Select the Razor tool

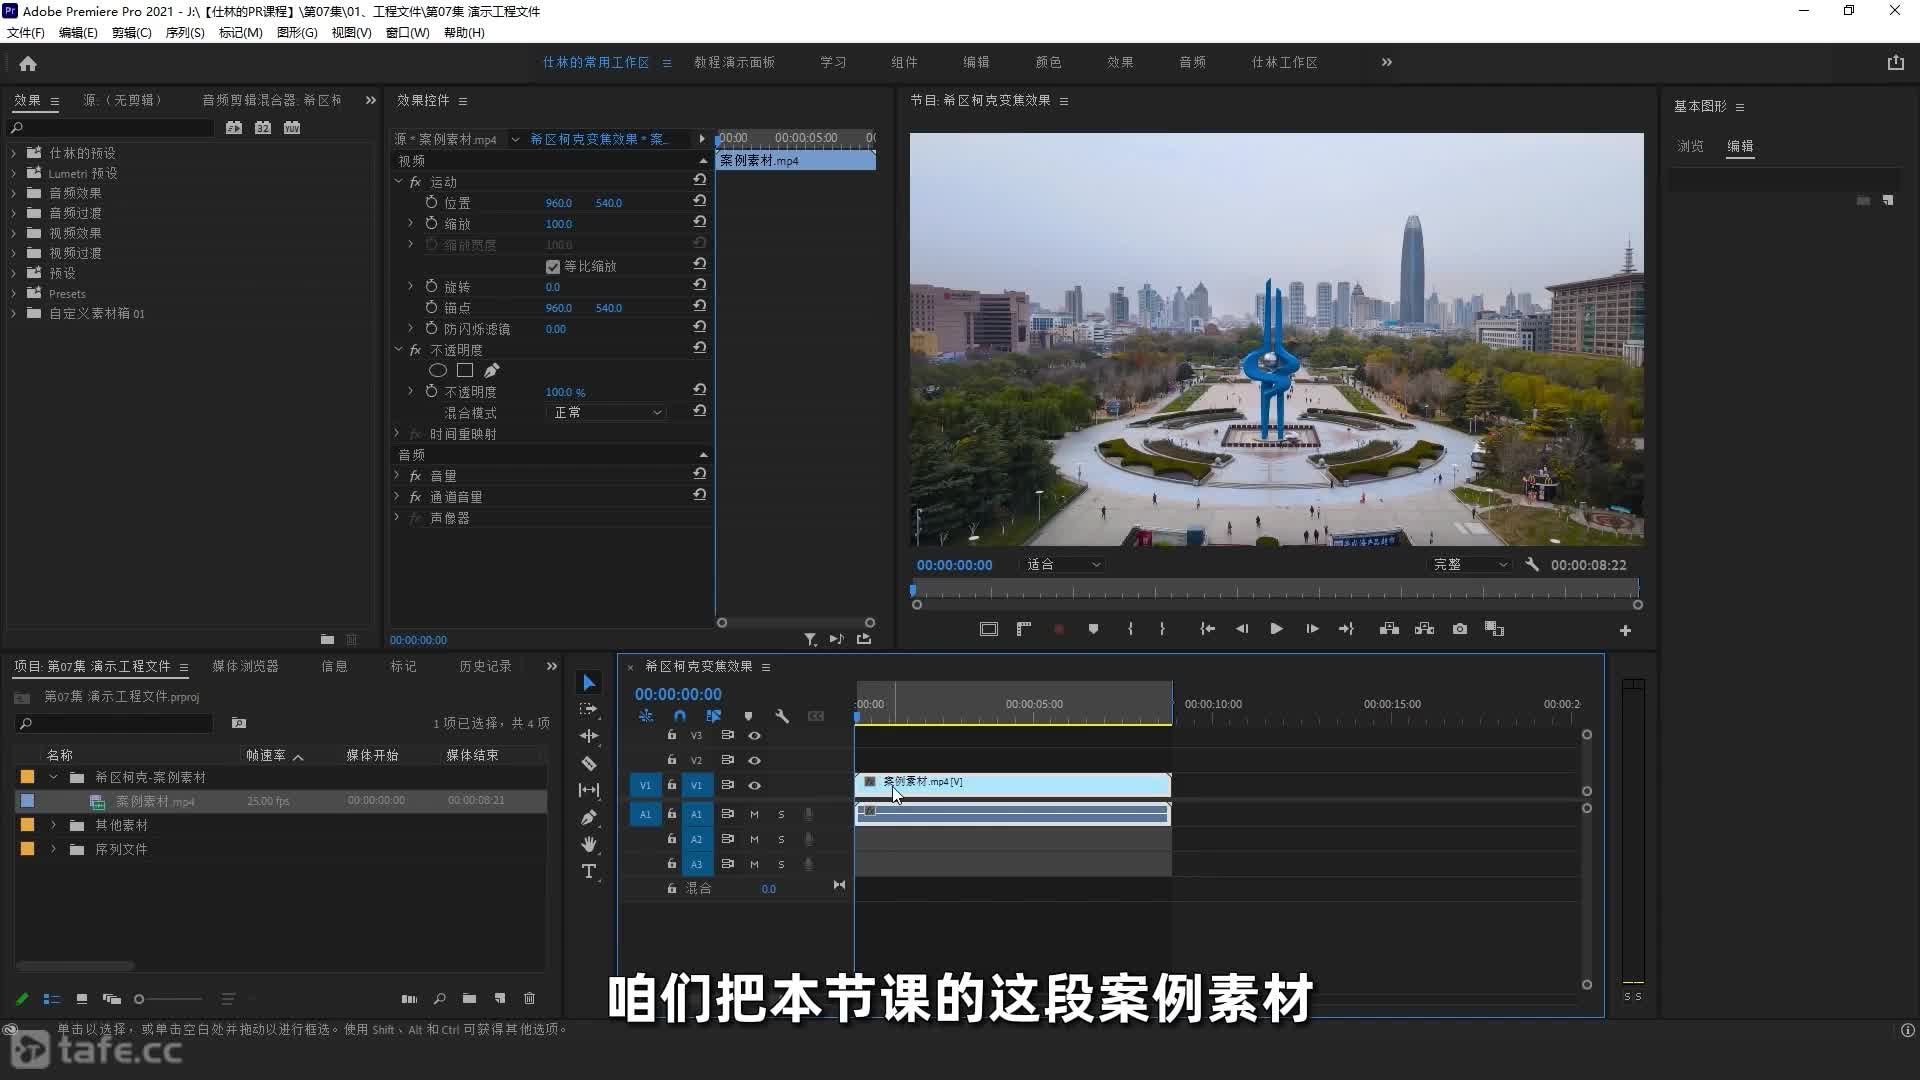pyautogui.click(x=589, y=763)
